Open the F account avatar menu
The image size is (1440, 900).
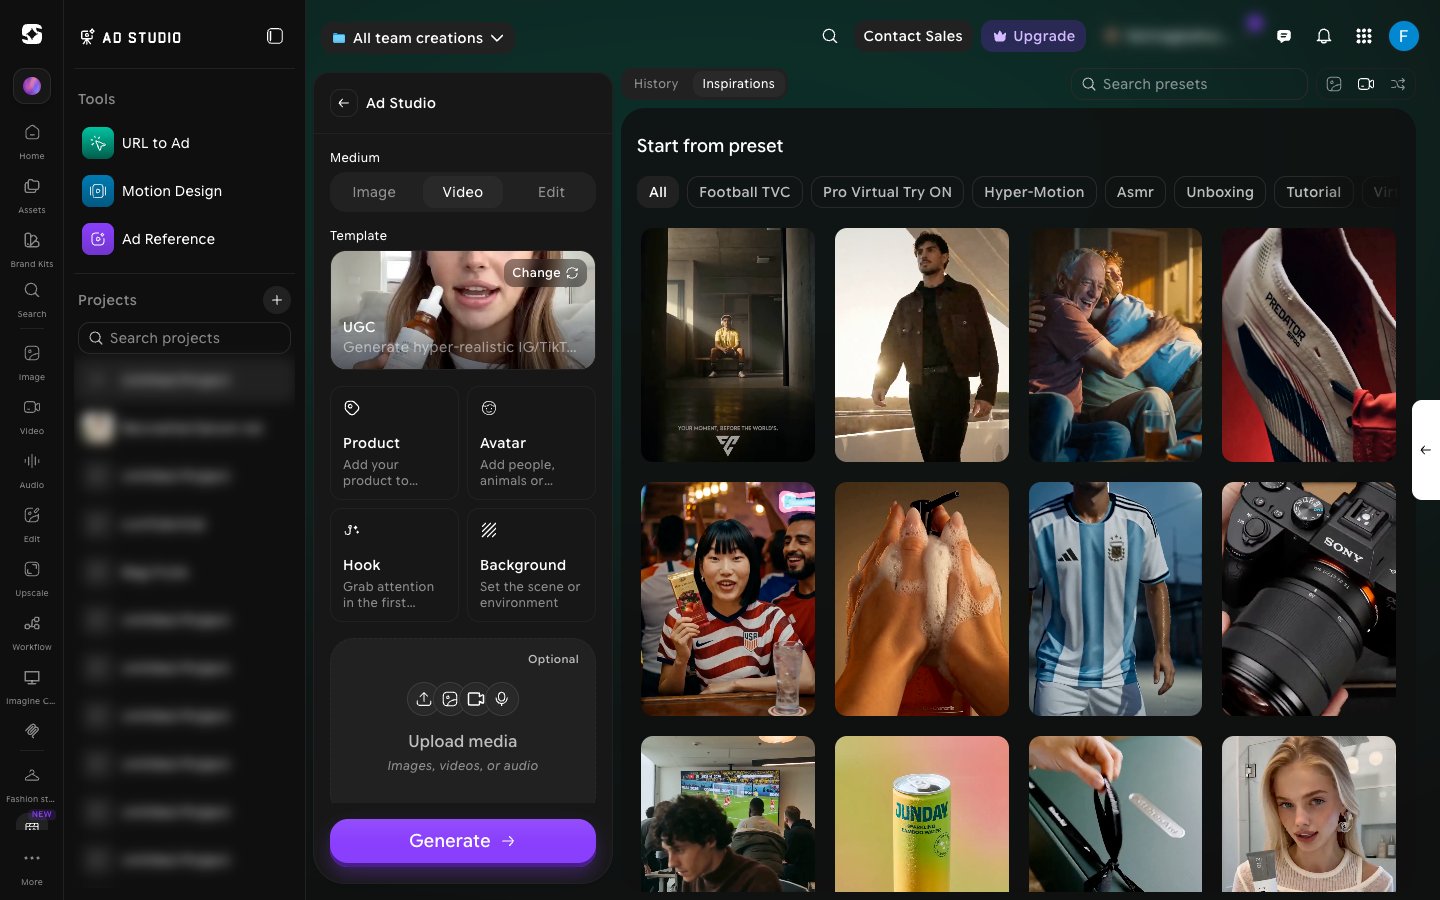1404,36
